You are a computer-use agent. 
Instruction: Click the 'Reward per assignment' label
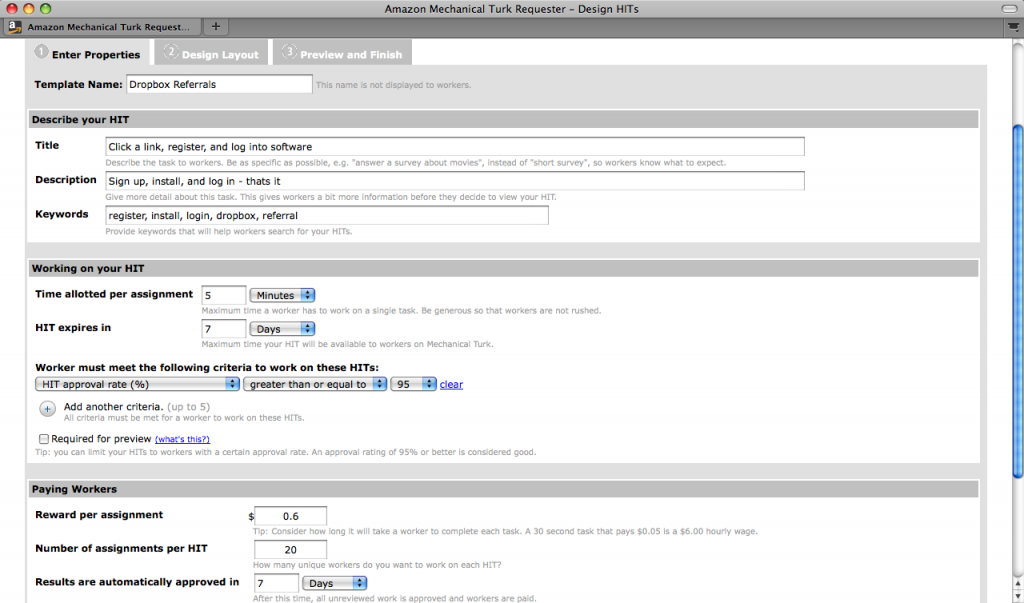pyautogui.click(x=99, y=515)
